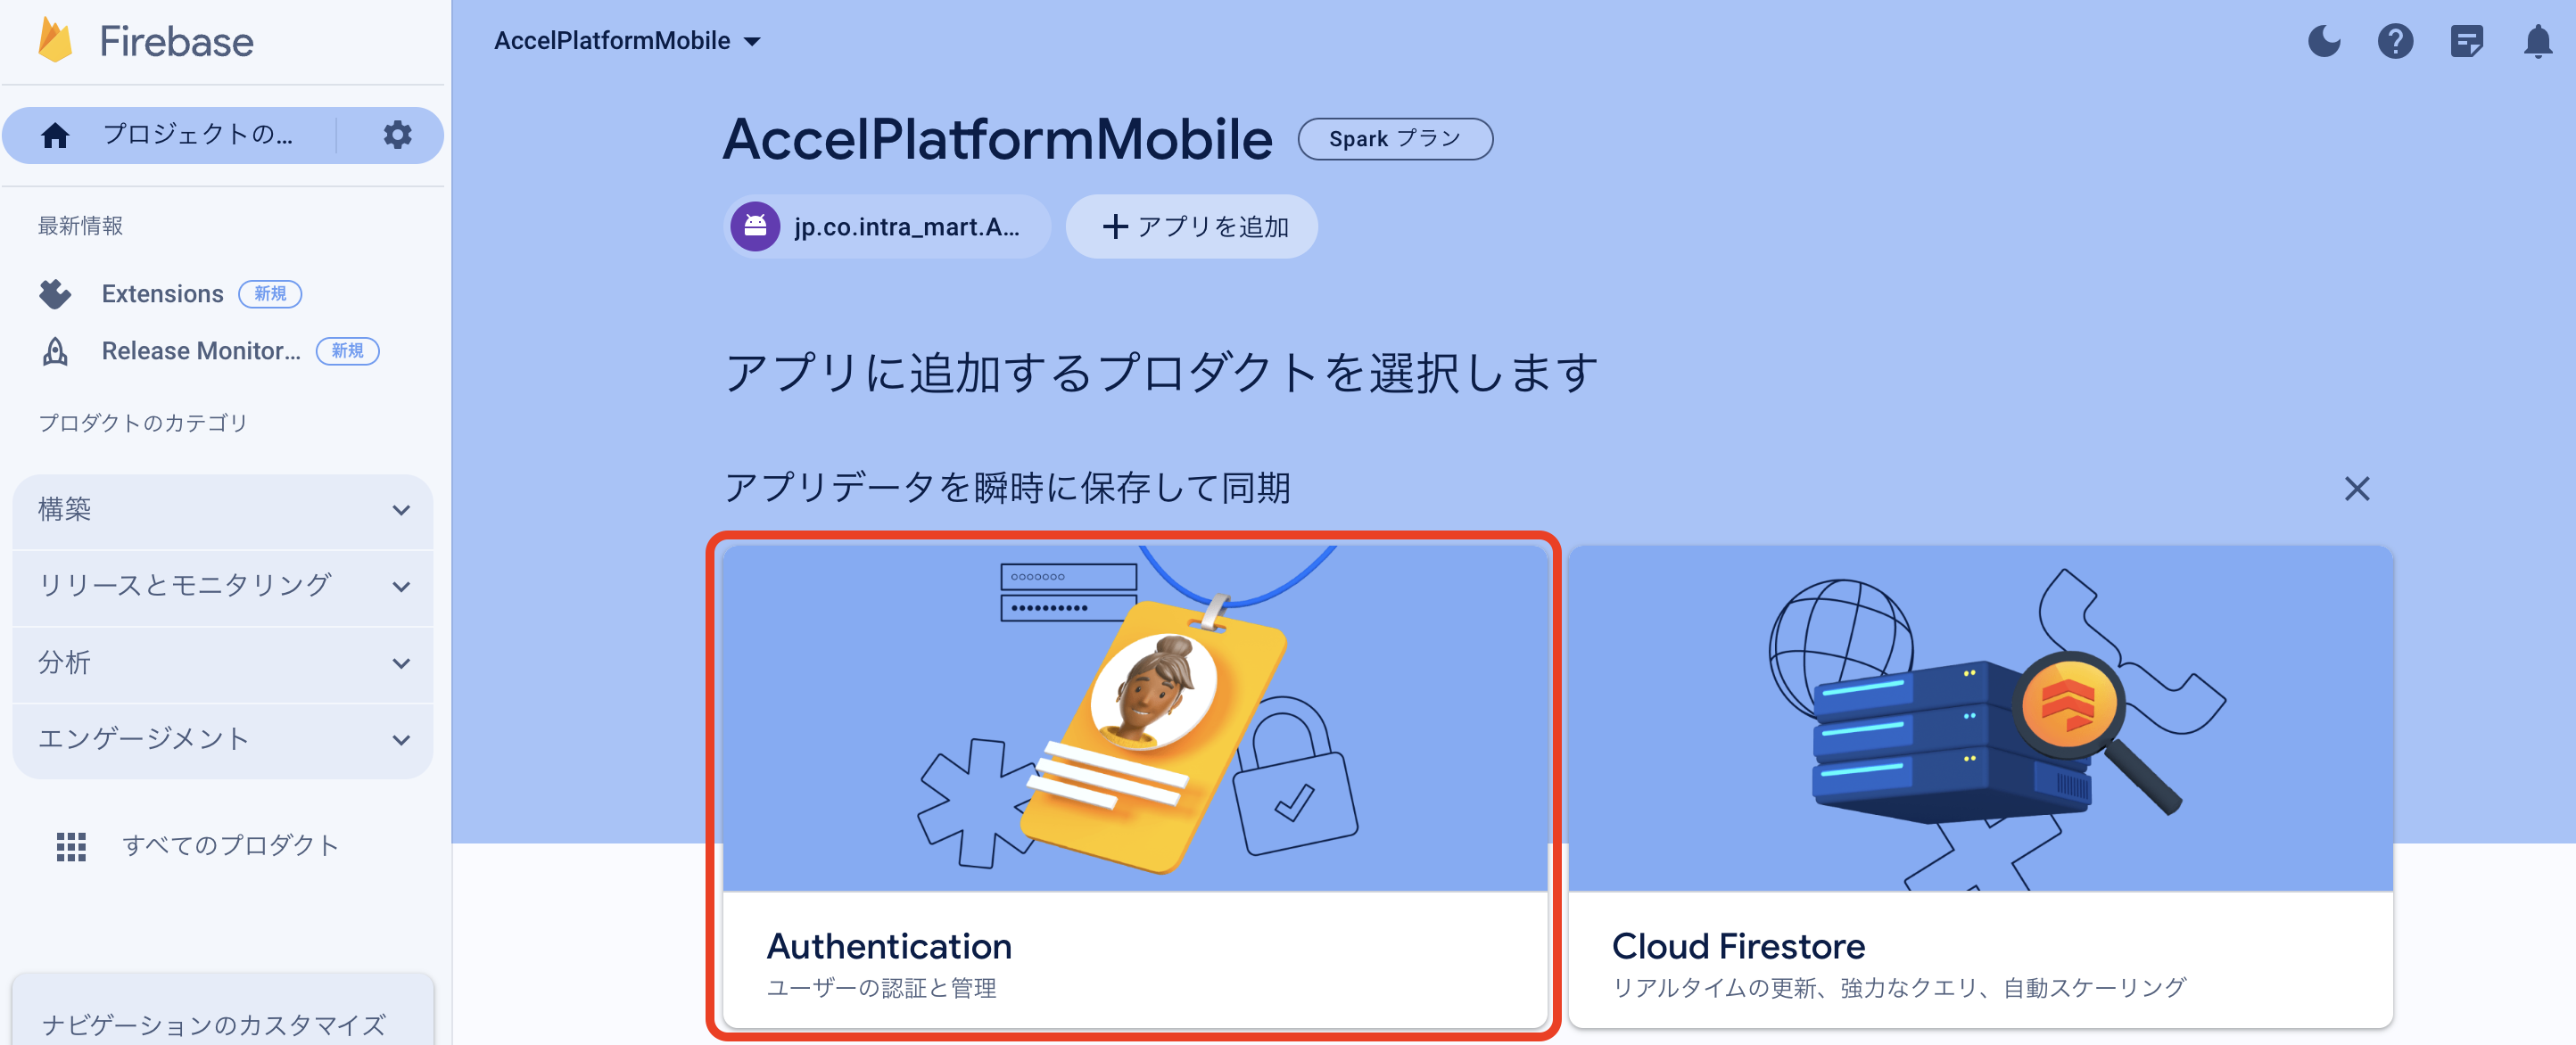
Task: Show notifications with the bell icon
Action: click(x=2538, y=41)
